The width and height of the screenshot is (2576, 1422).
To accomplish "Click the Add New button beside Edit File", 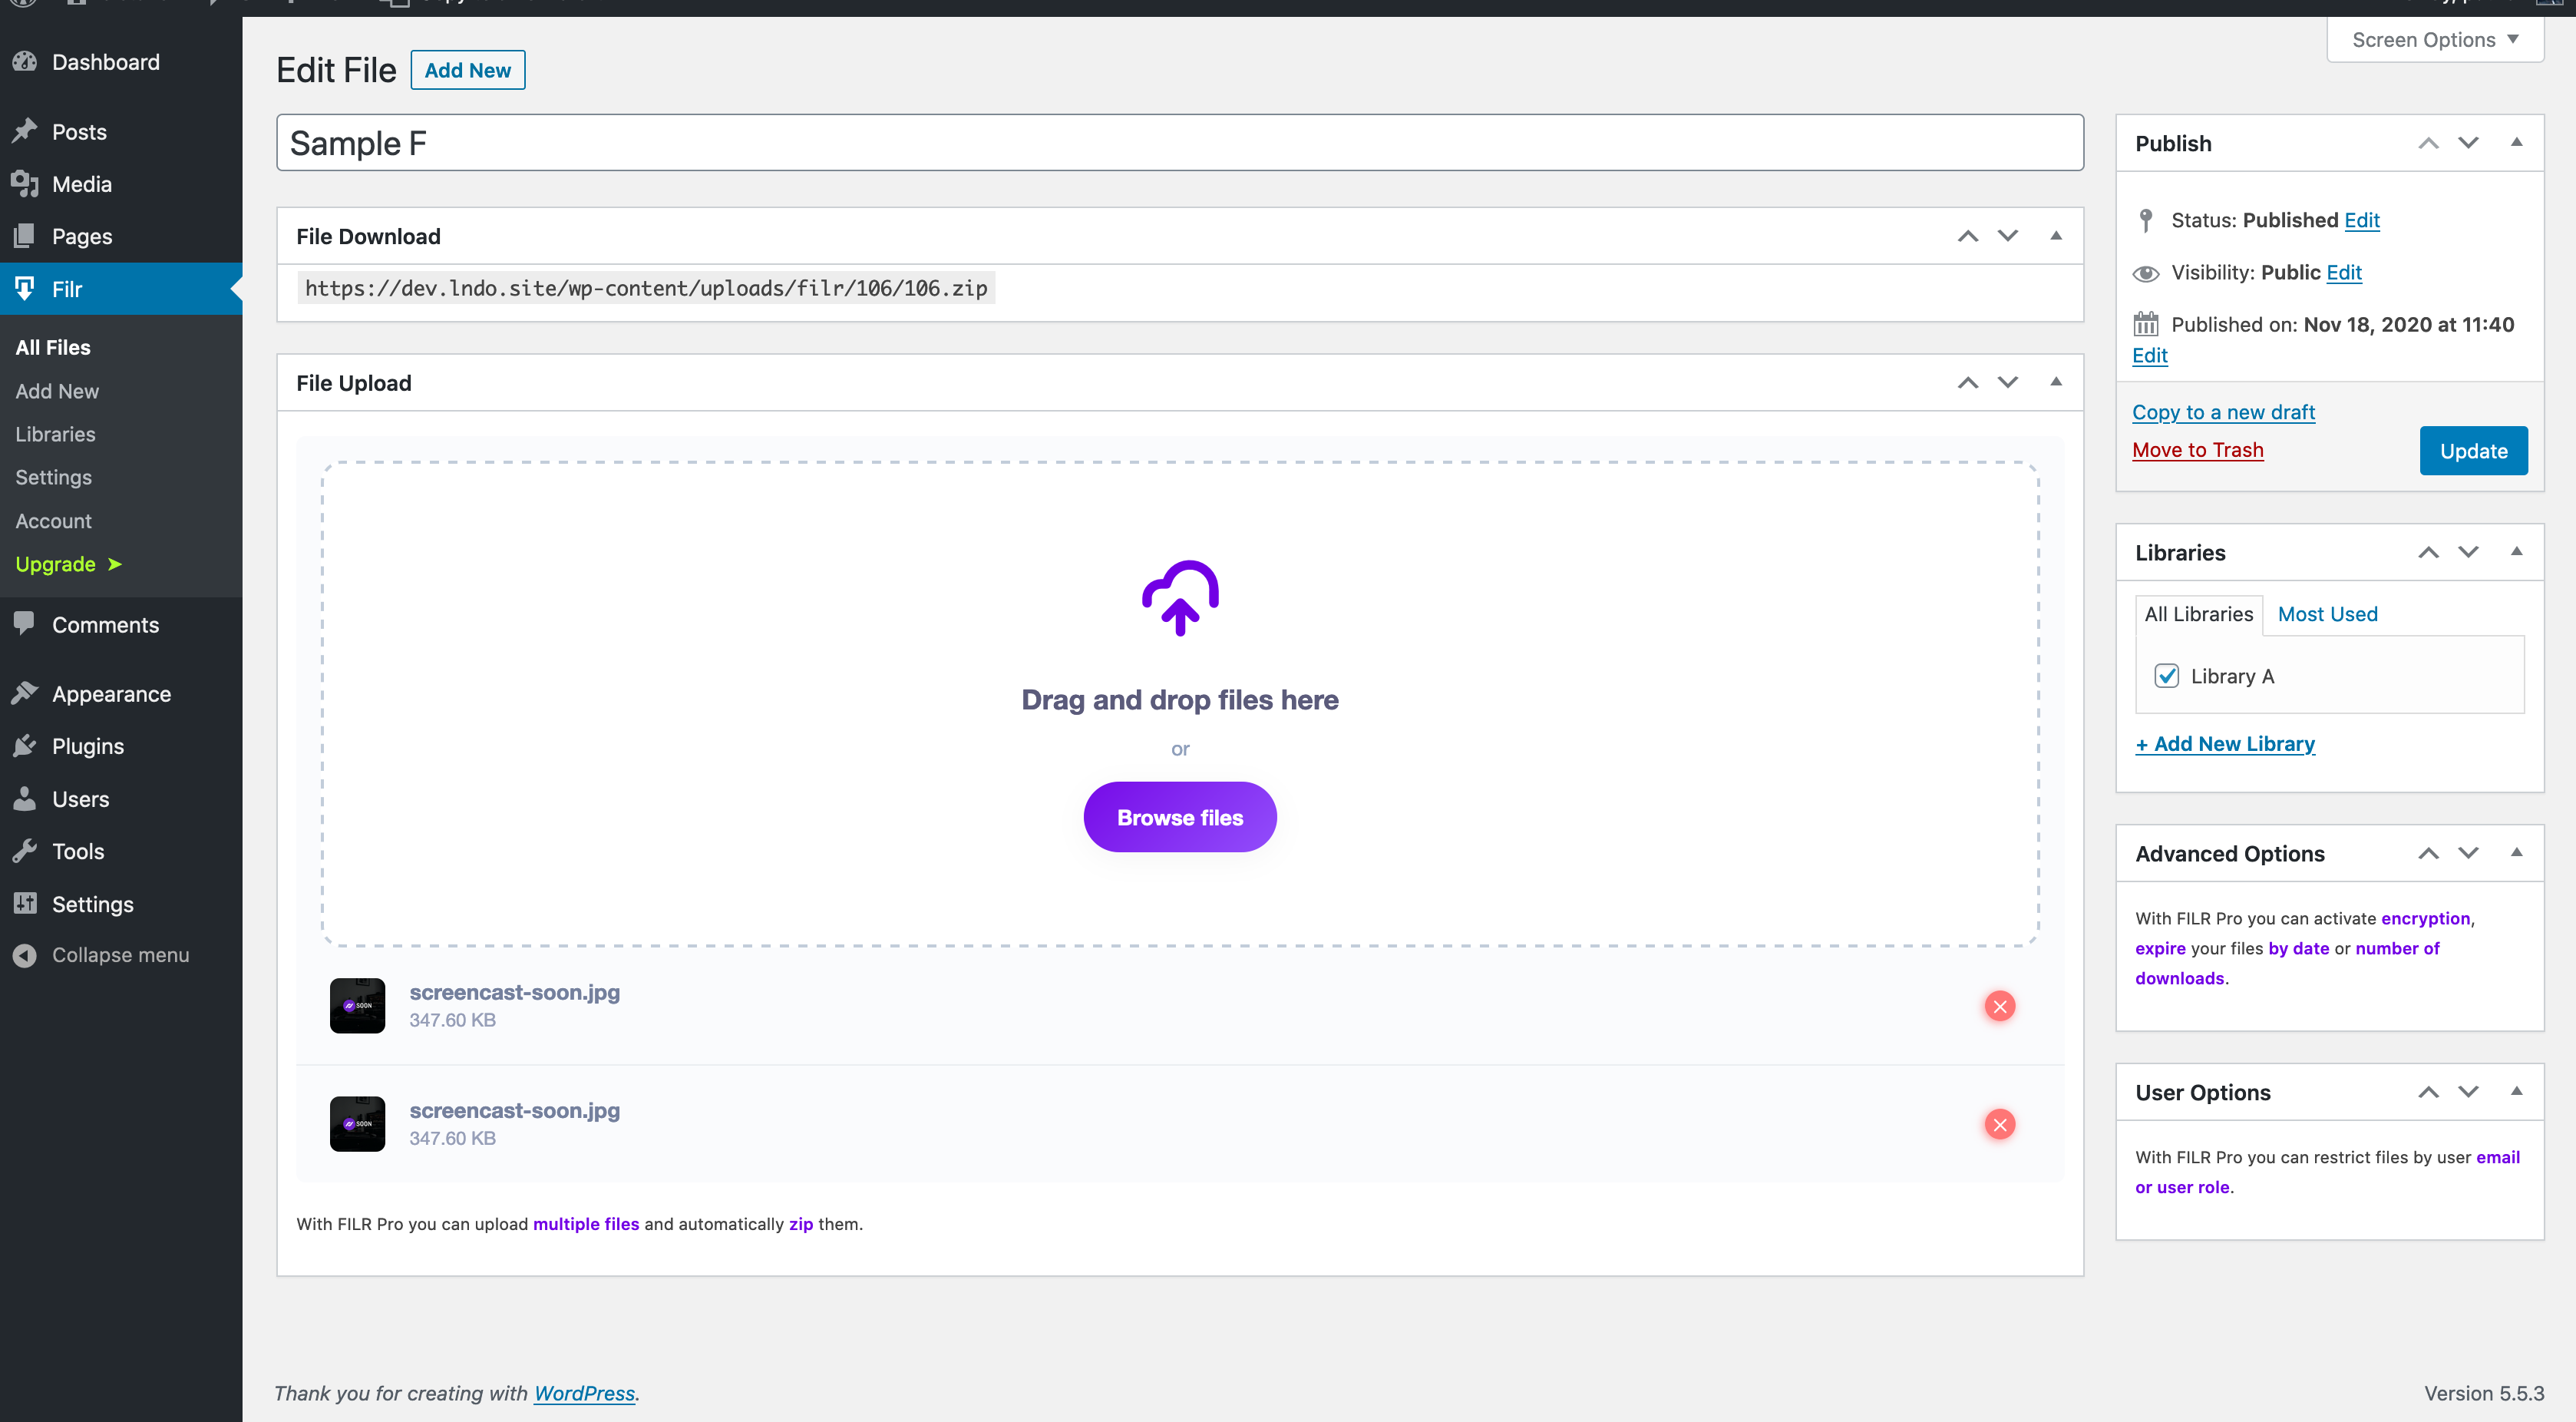I will pos(467,70).
